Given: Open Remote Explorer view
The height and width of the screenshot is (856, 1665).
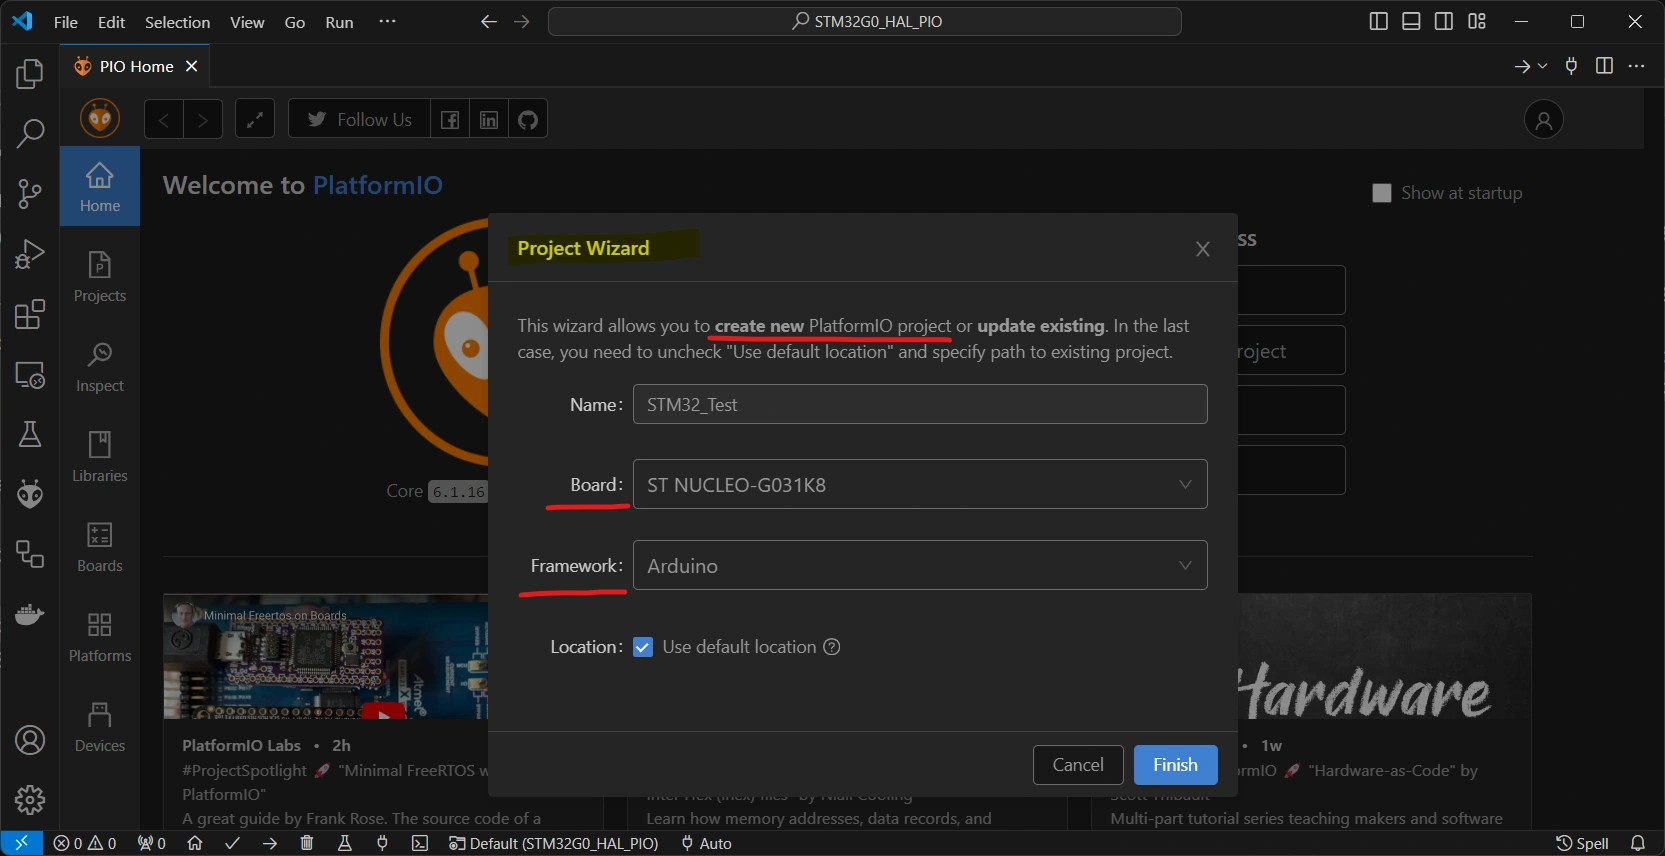Looking at the screenshot, I should coord(30,374).
